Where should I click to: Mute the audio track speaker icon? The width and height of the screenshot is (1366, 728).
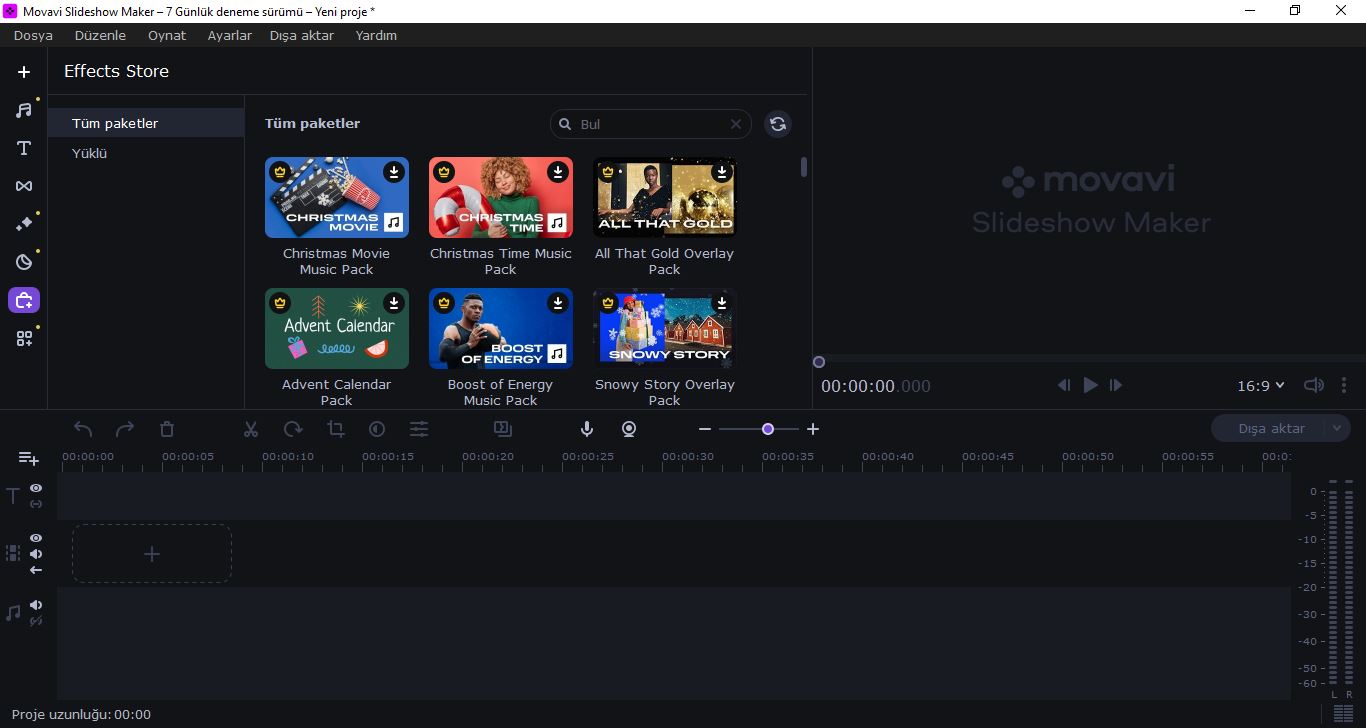pyautogui.click(x=36, y=605)
